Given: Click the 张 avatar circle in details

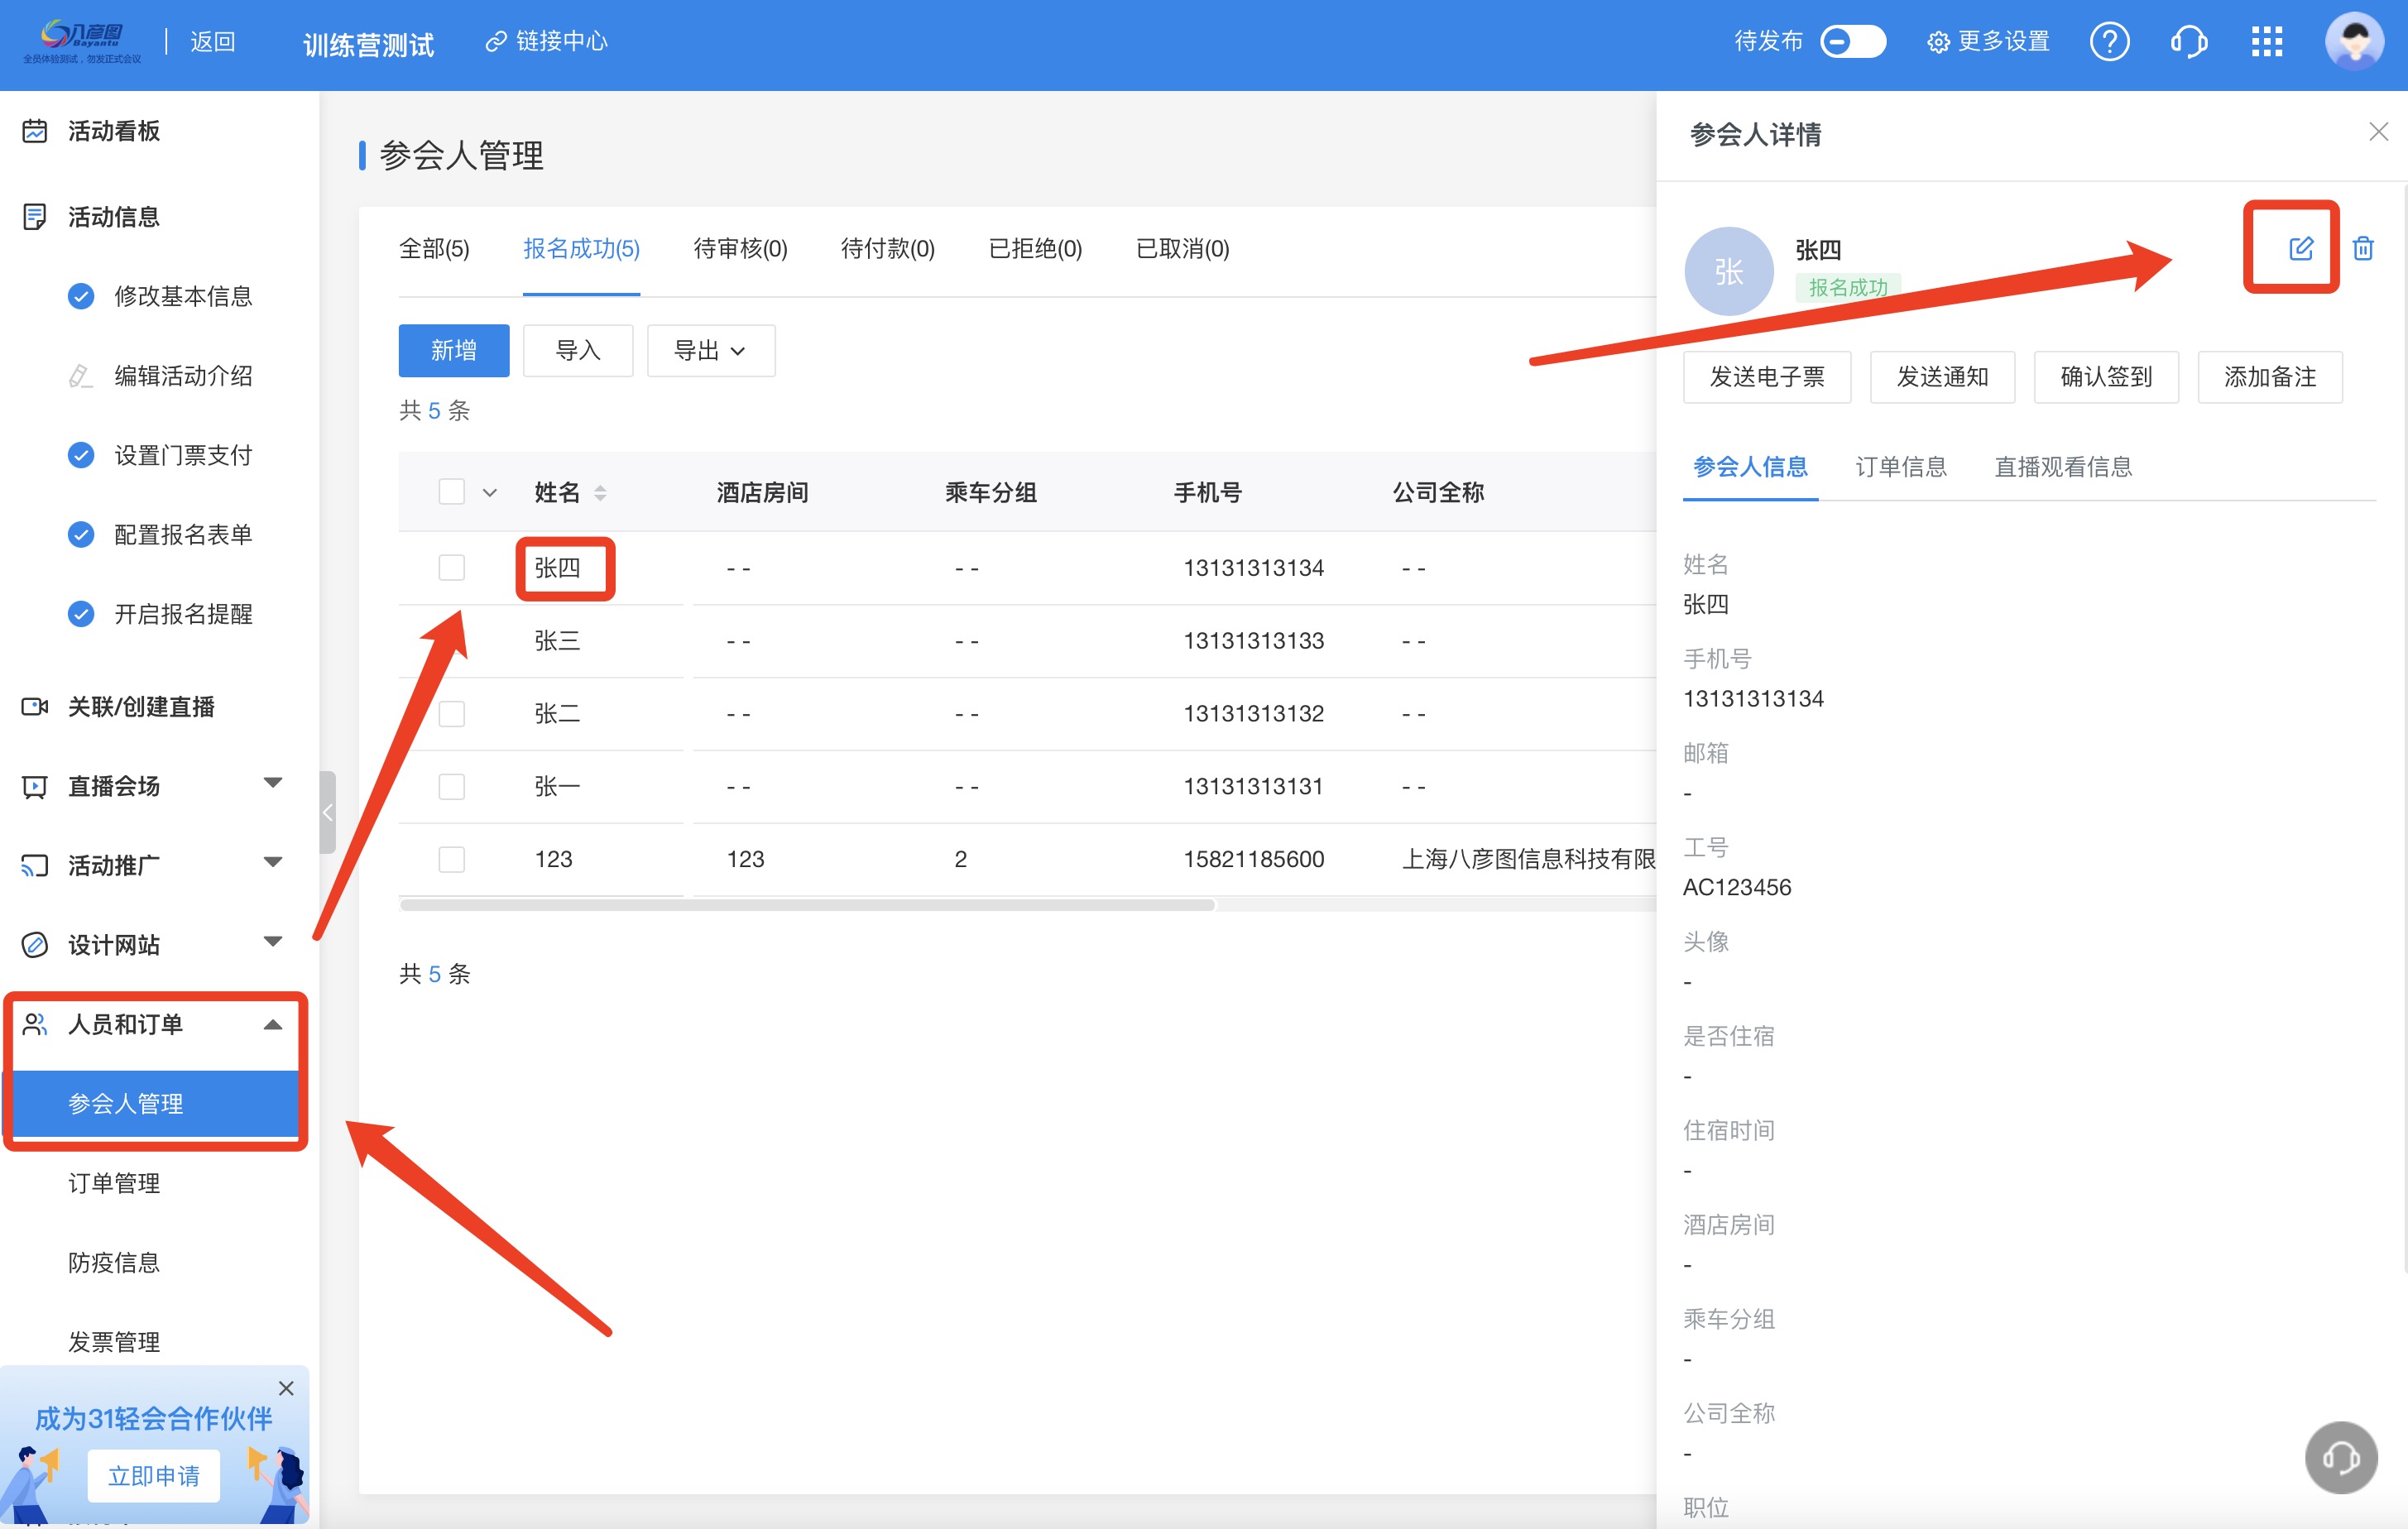Looking at the screenshot, I should pyautogui.click(x=1729, y=271).
